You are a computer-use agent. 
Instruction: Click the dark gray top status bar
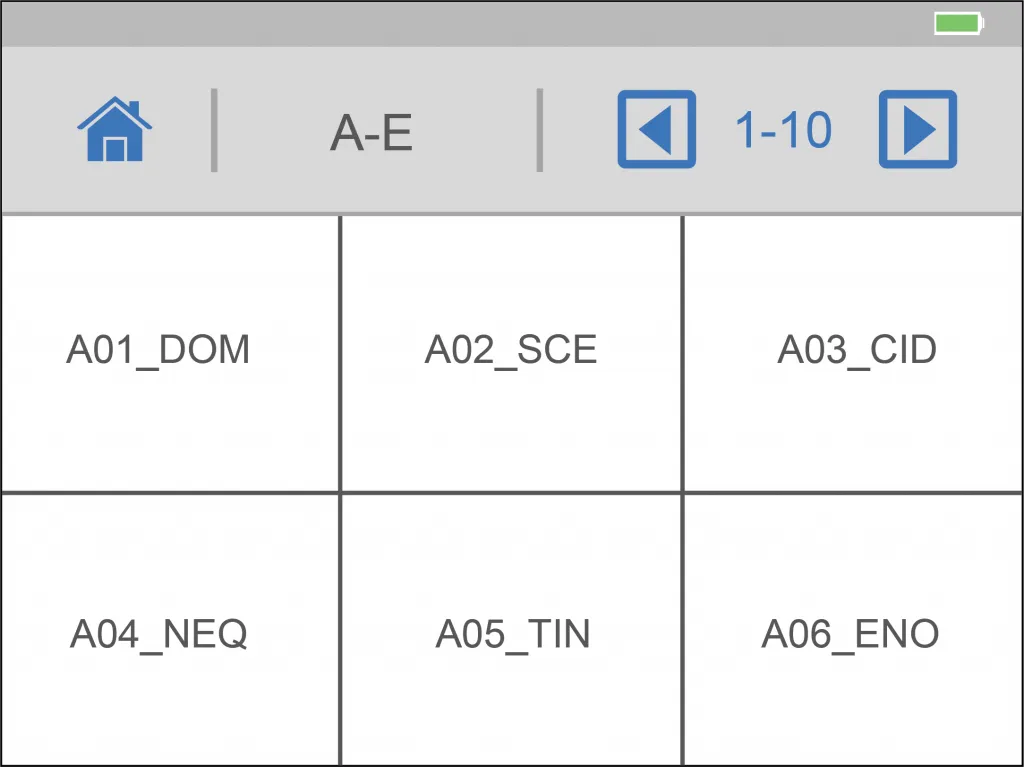point(511,24)
